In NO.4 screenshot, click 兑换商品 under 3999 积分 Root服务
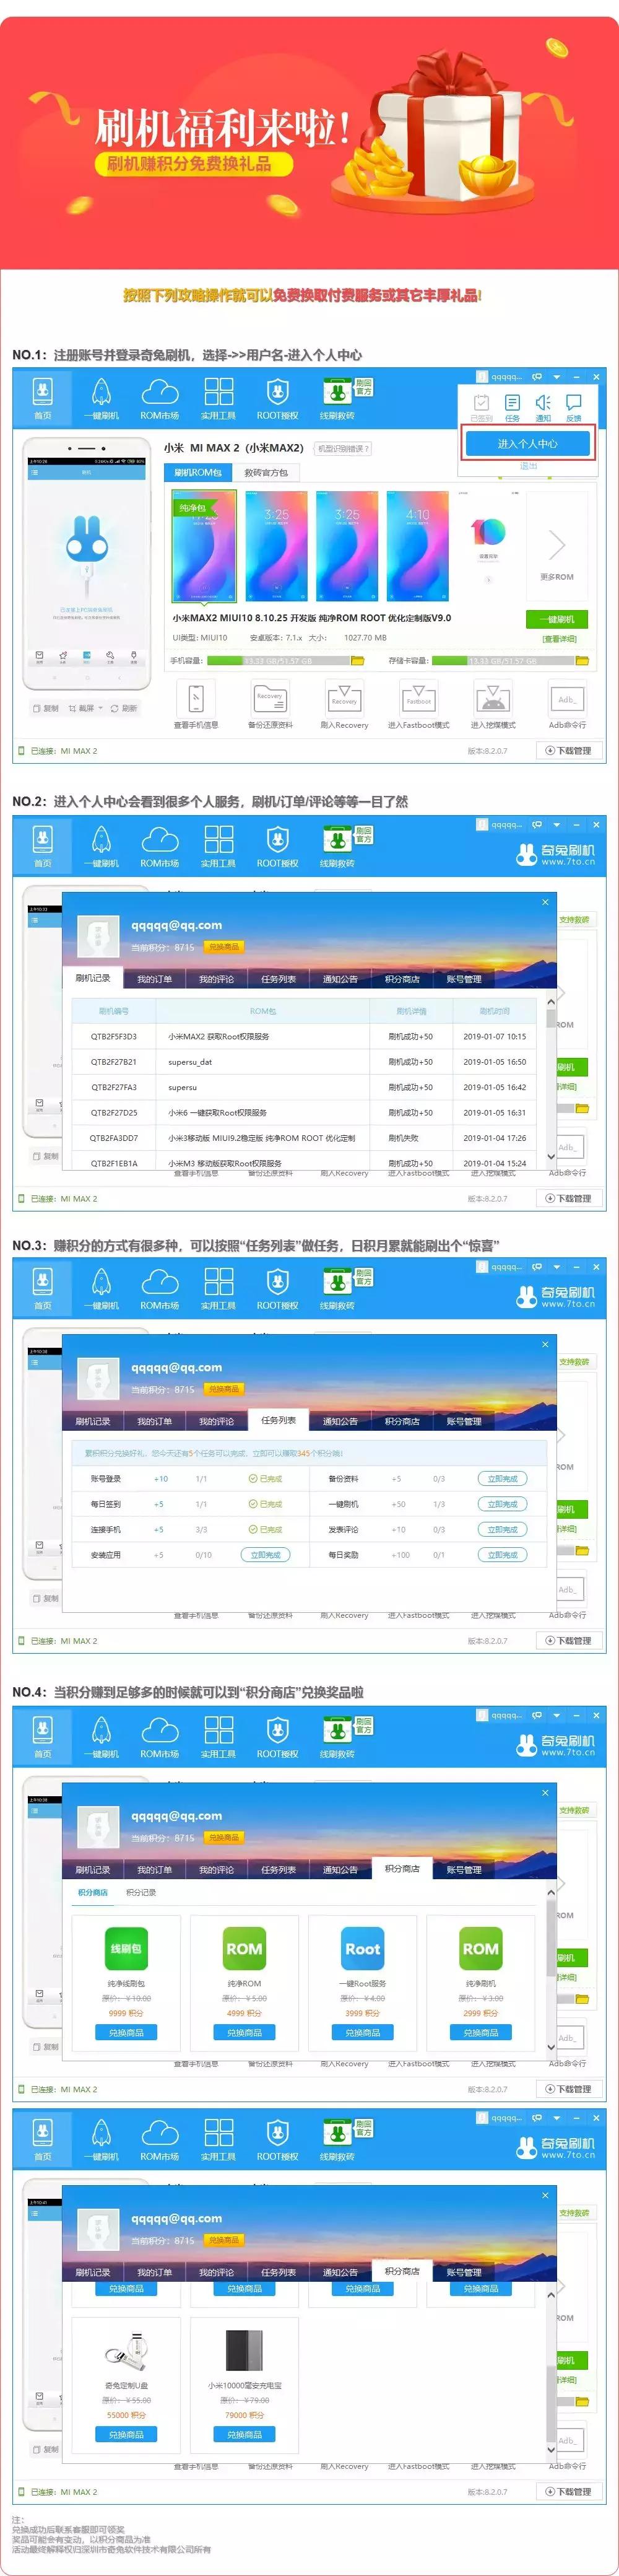Screen dimensions: 619x2576 [x=362, y=2032]
